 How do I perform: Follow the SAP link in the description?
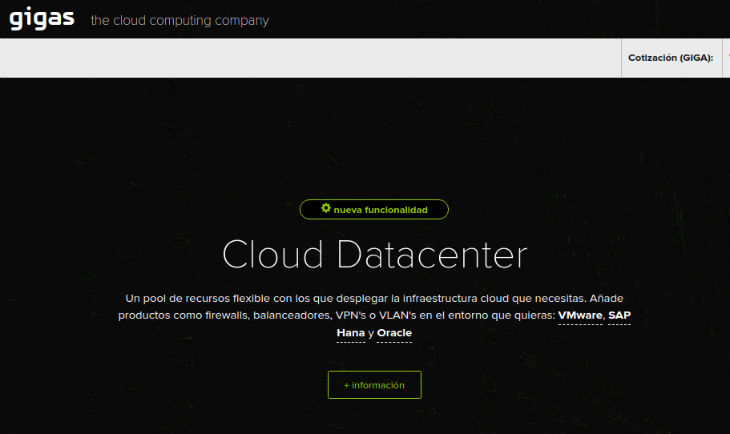[620, 315]
